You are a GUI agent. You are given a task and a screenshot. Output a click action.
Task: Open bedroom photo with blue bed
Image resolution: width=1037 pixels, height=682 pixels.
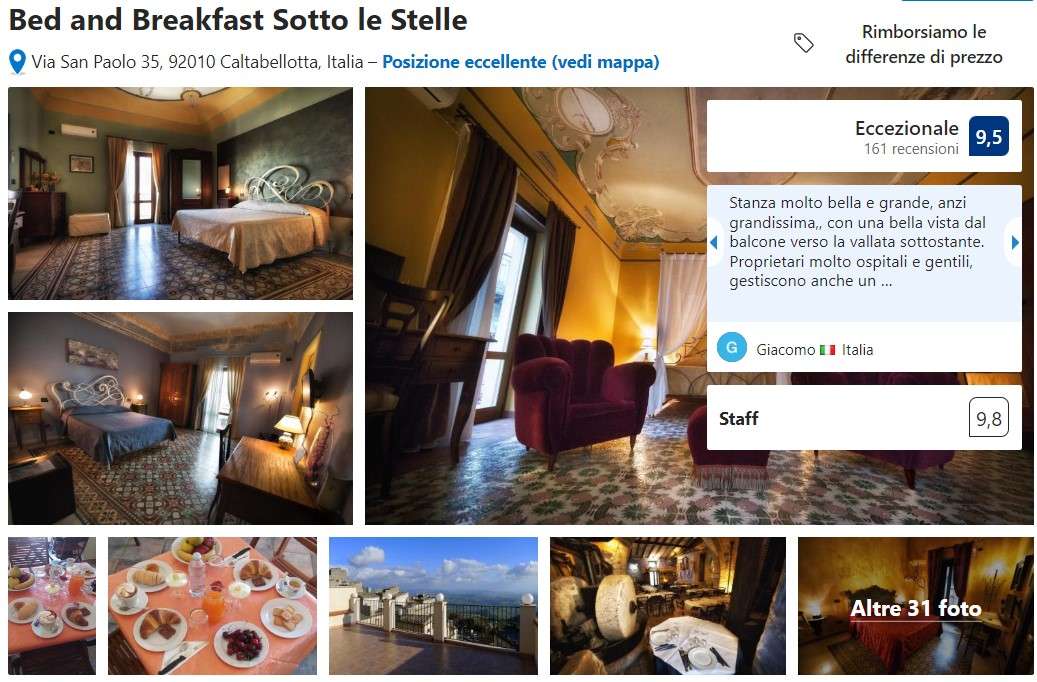click(181, 419)
